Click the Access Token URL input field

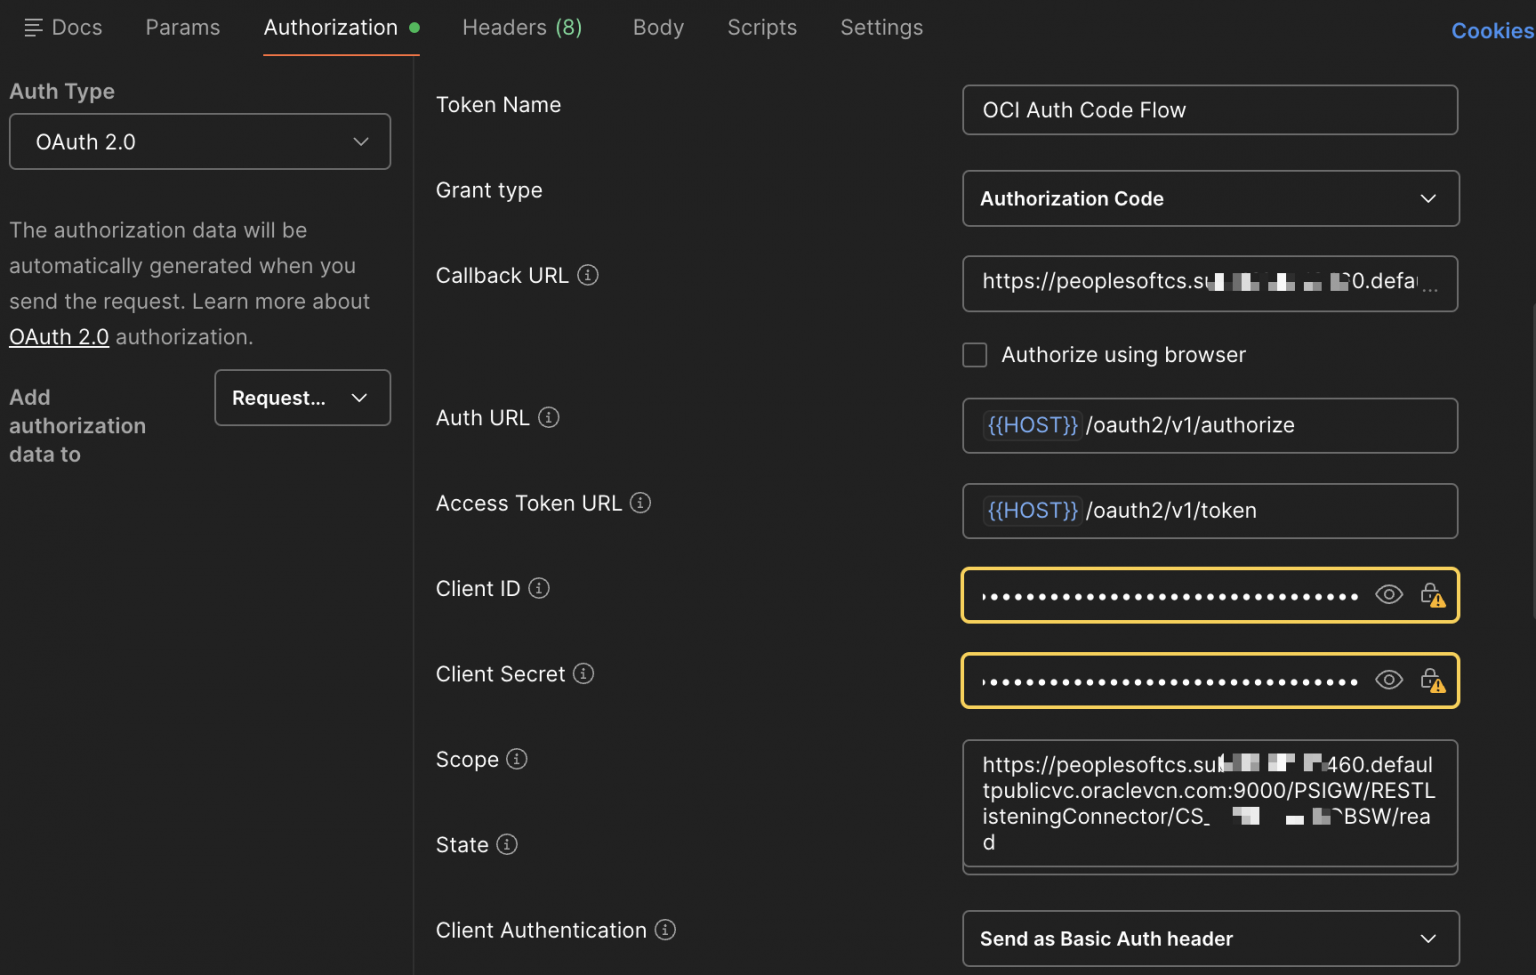pos(1210,511)
